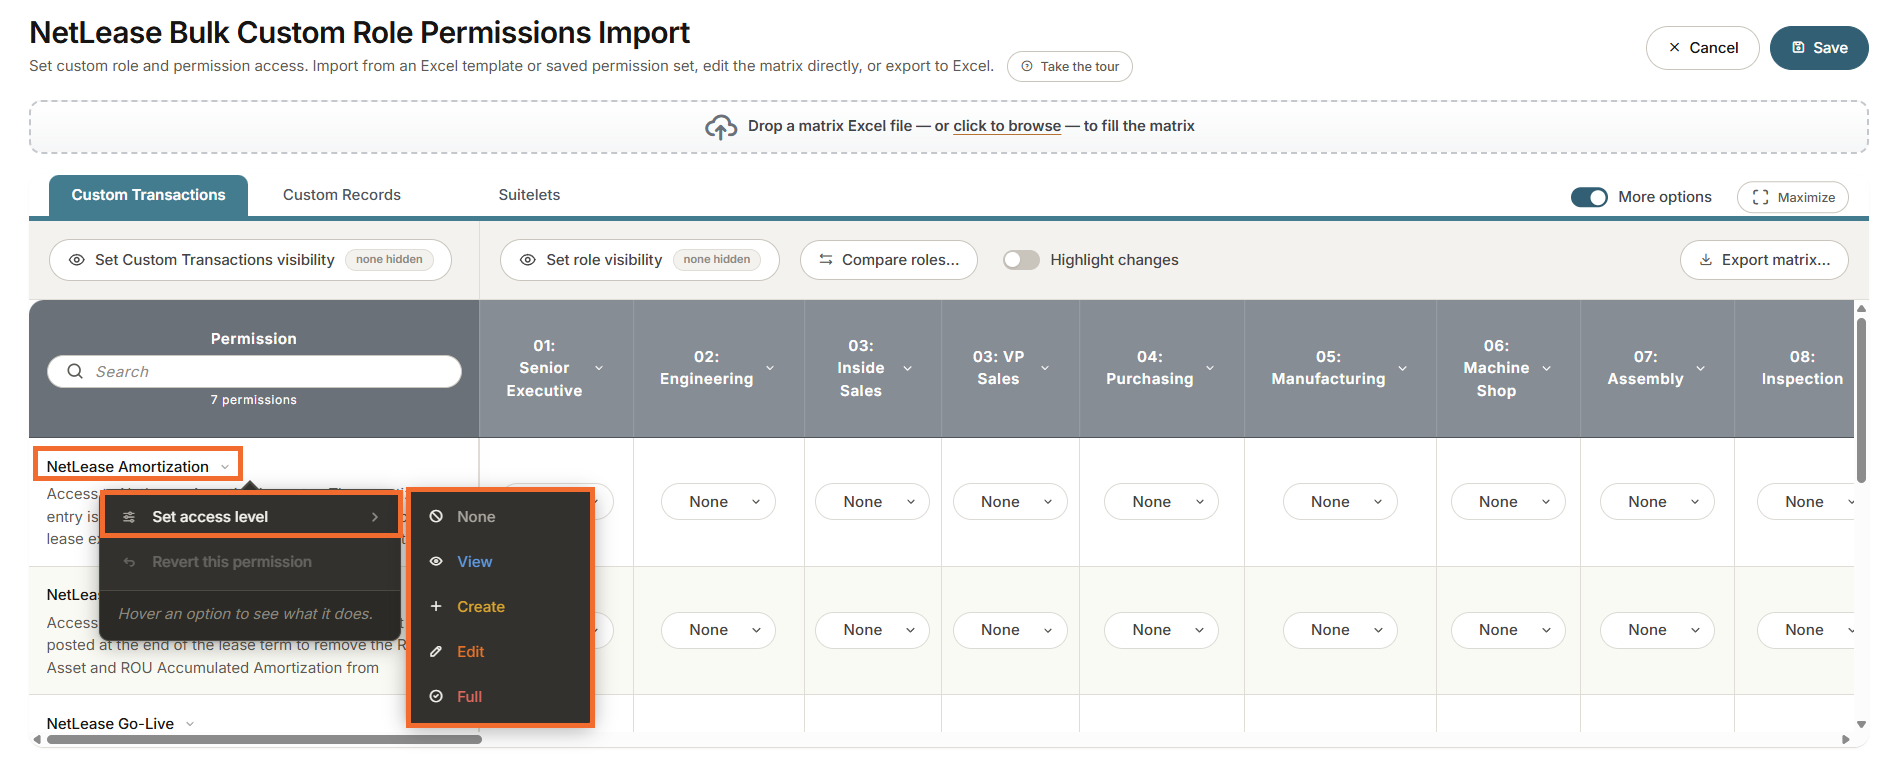
Task: Expand the NetLease Go-Live permission menu
Action: 190,724
